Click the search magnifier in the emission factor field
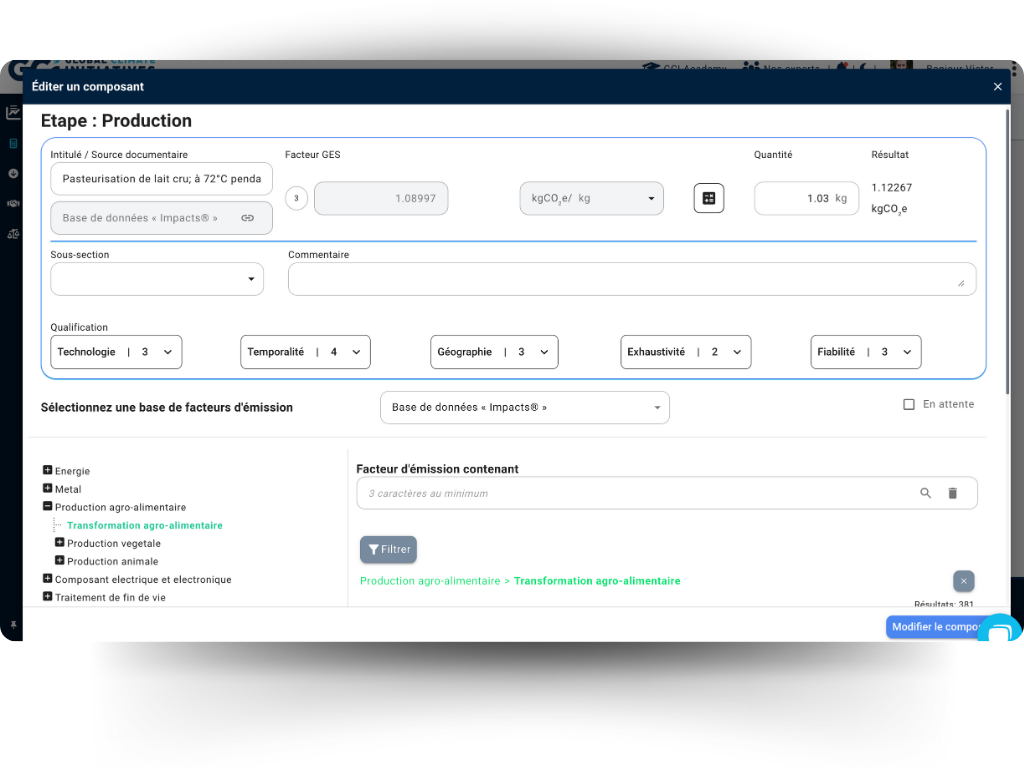The image size is (1024, 768). [x=925, y=493]
